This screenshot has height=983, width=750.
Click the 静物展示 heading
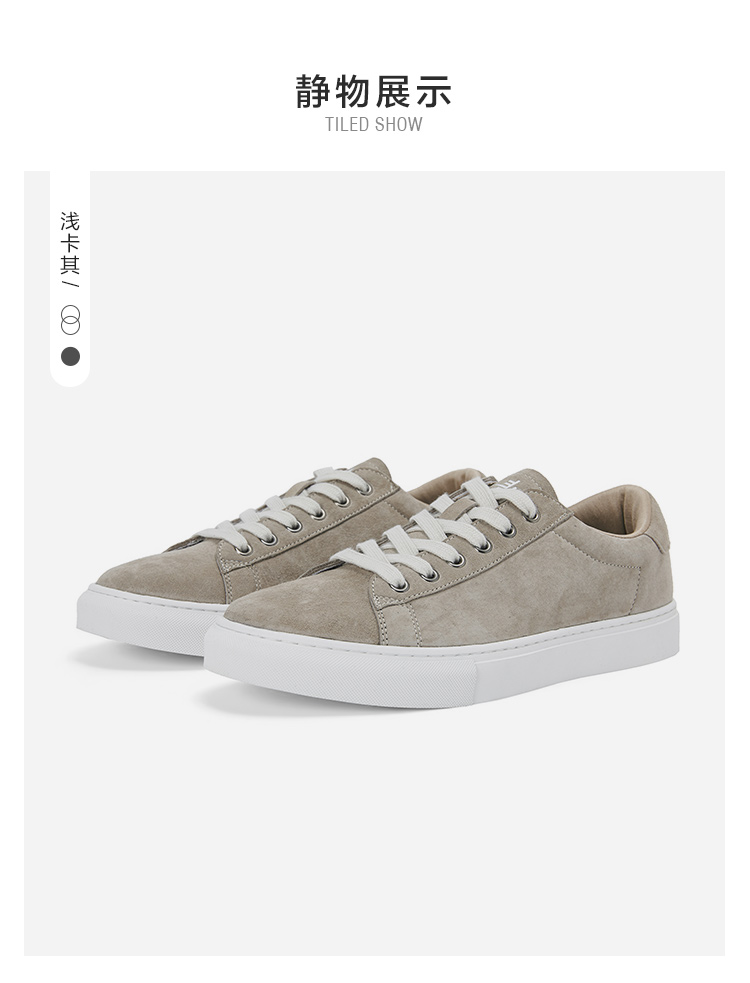tap(374, 92)
